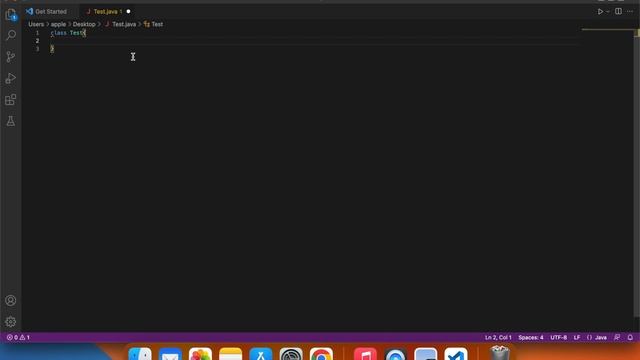The width and height of the screenshot is (640, 360).
Task: Place cursor on line 1 class Test code
Action: point(68,33)
